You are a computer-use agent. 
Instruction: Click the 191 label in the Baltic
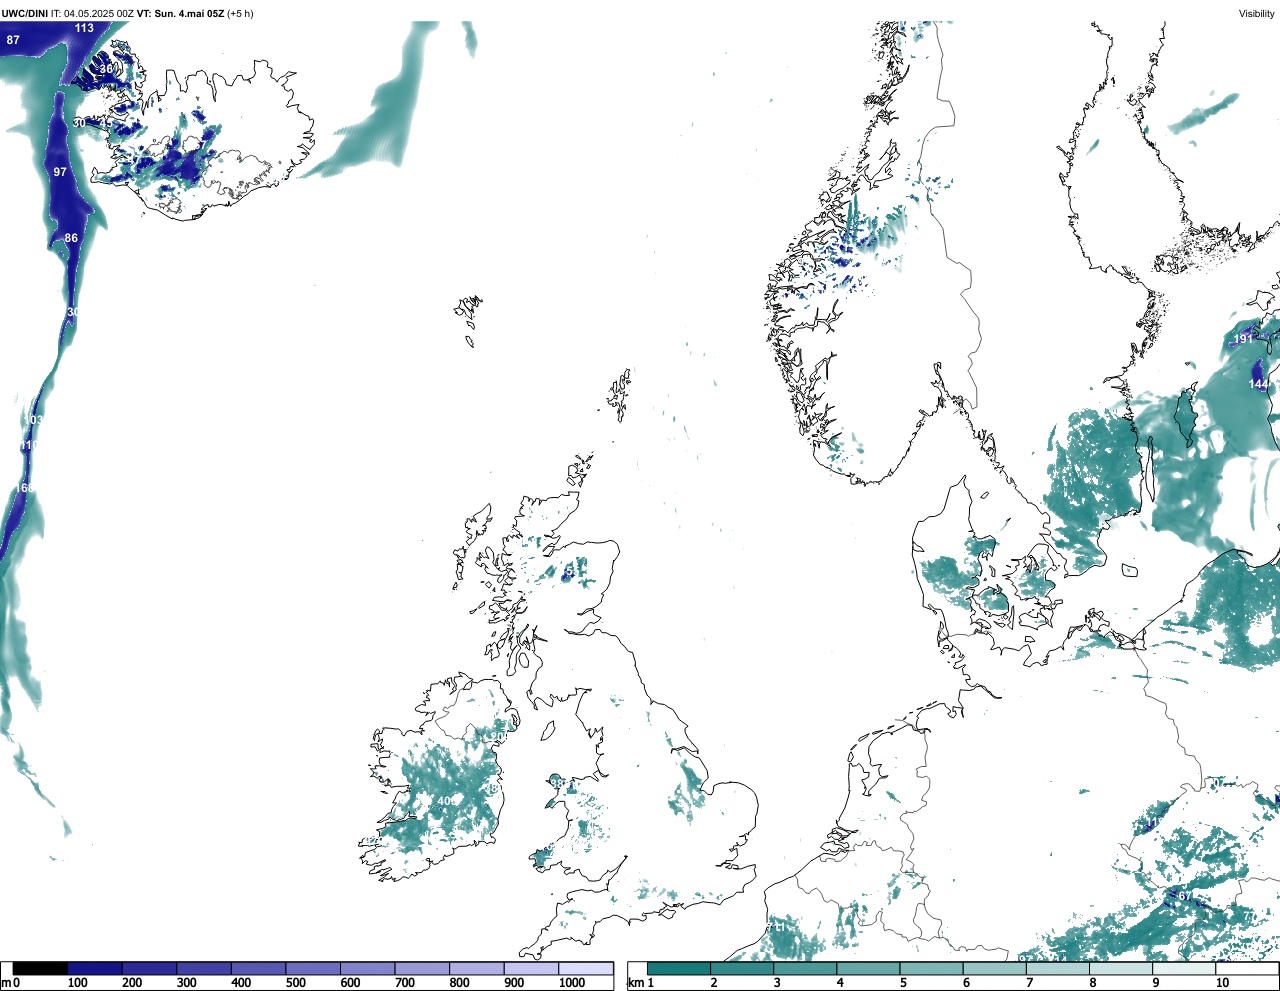(x=1243, y=339)
